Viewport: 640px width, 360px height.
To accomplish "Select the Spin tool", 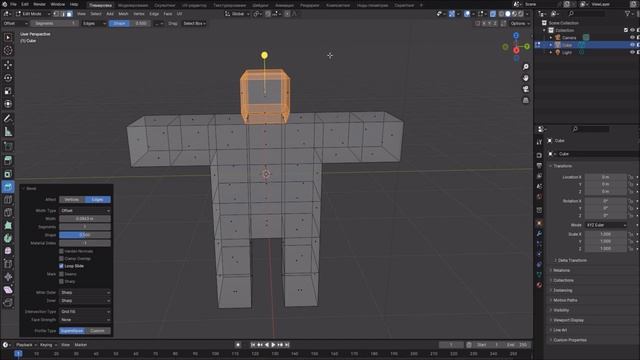I will point(8,238).
